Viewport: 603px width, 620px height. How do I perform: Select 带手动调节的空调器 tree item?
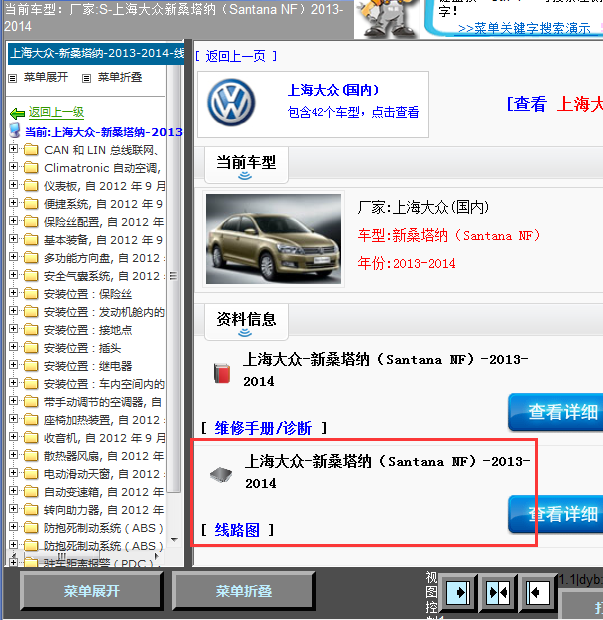103,402
